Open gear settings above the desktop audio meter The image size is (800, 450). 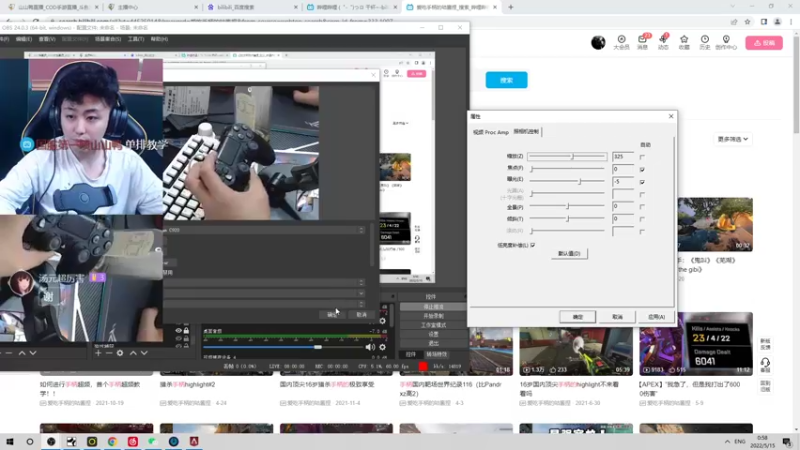point(383,321)
